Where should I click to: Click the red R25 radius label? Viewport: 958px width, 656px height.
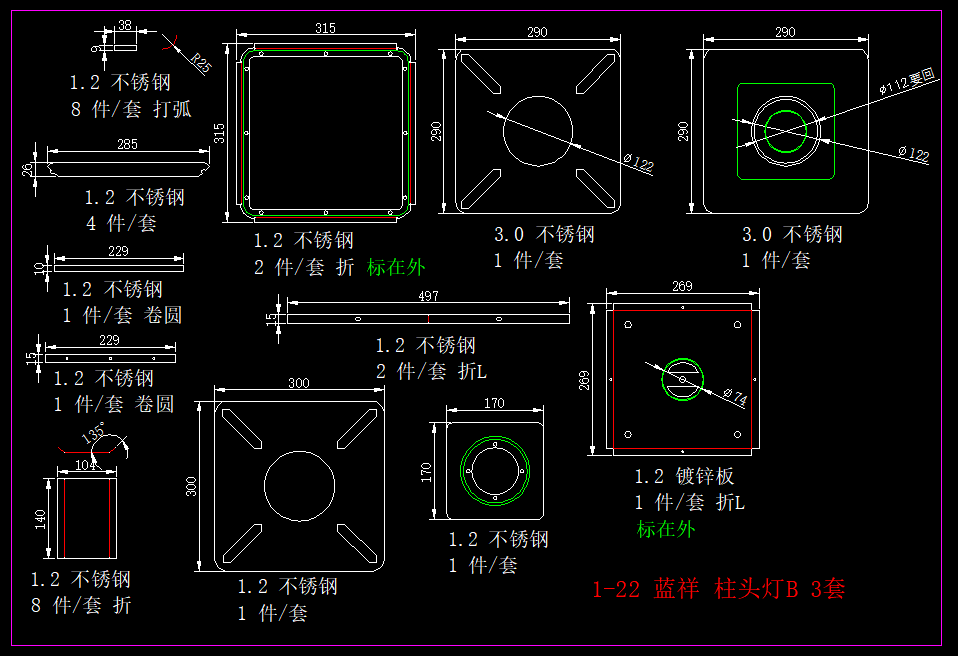(x=202, y=64)
